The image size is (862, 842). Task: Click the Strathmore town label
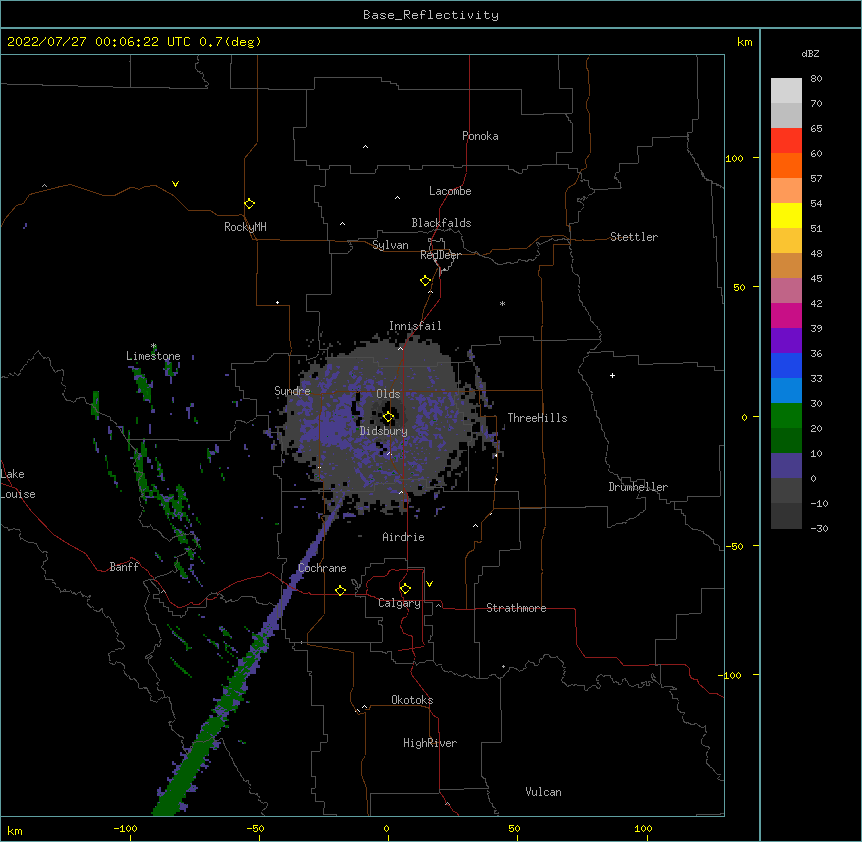[516, 608]
